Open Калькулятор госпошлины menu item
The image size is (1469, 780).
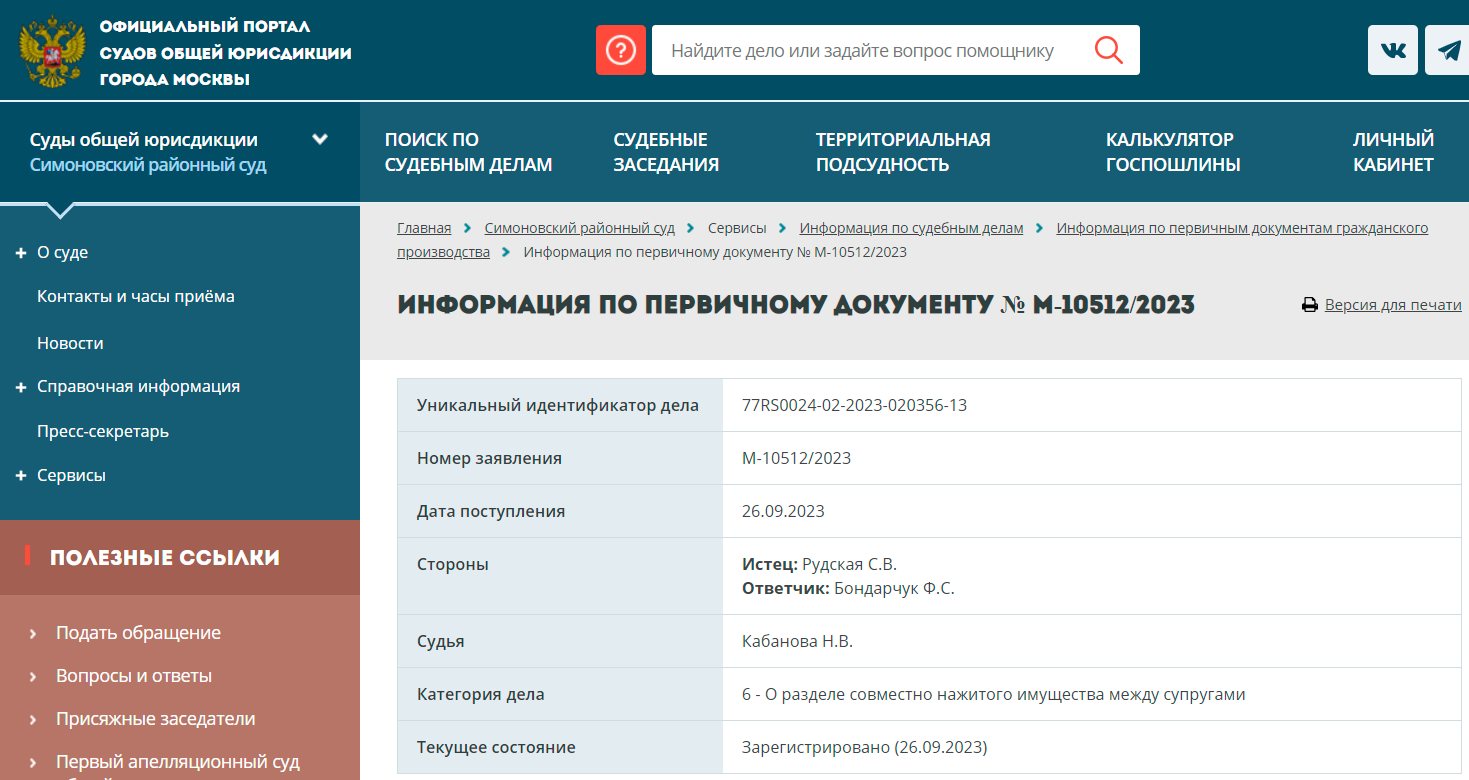(x=1173, y=152)
